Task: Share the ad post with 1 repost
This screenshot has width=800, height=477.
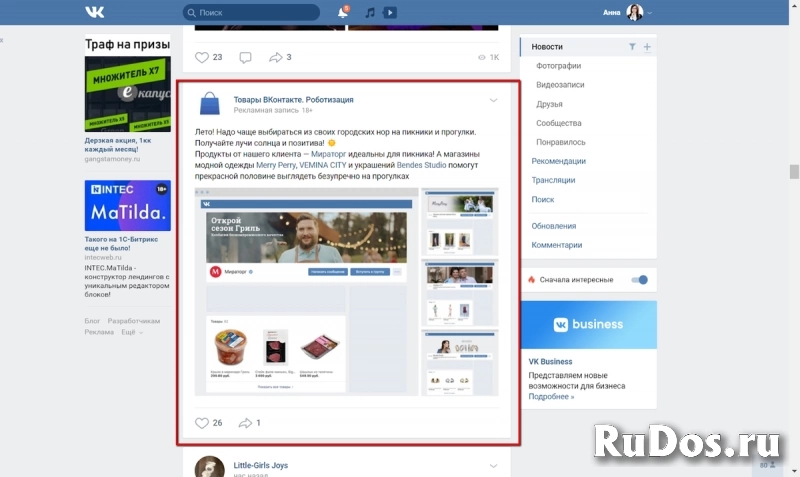Action: (249, 423)
